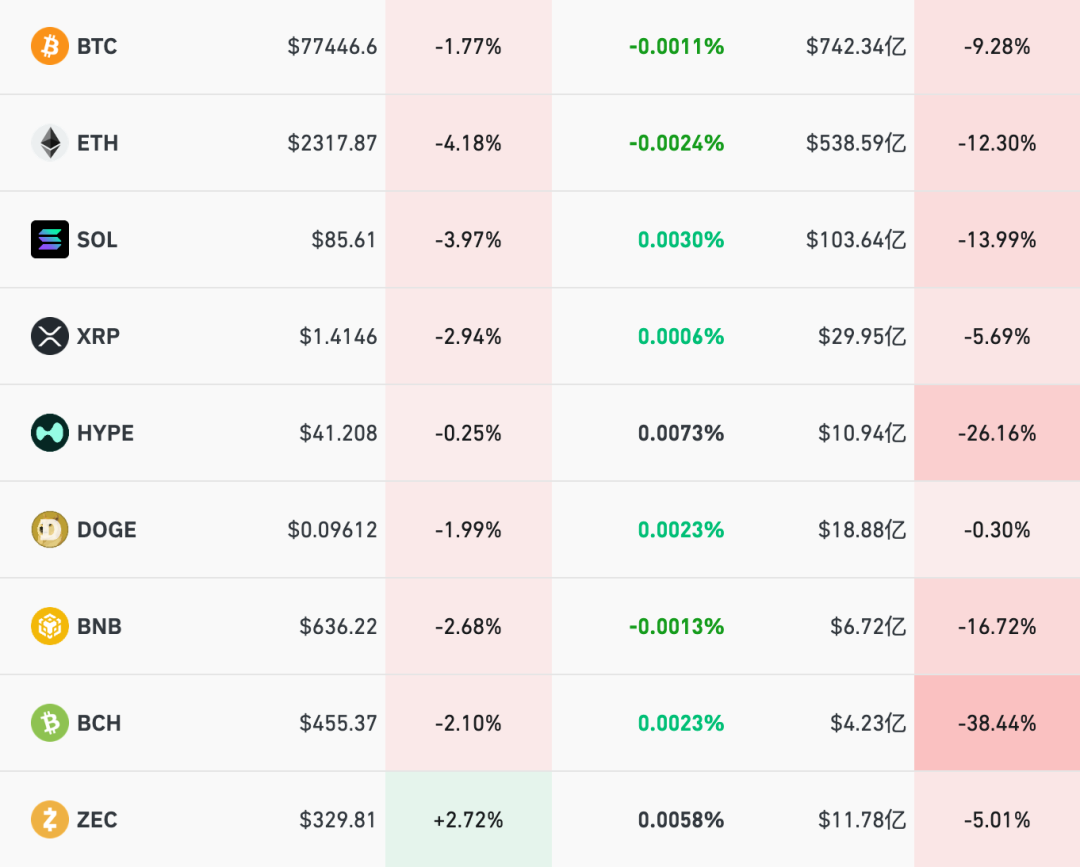Select the HYPE ticker name
This screenshot has width=1080, height=867.
pyautogui.click(x=105, y=433)
